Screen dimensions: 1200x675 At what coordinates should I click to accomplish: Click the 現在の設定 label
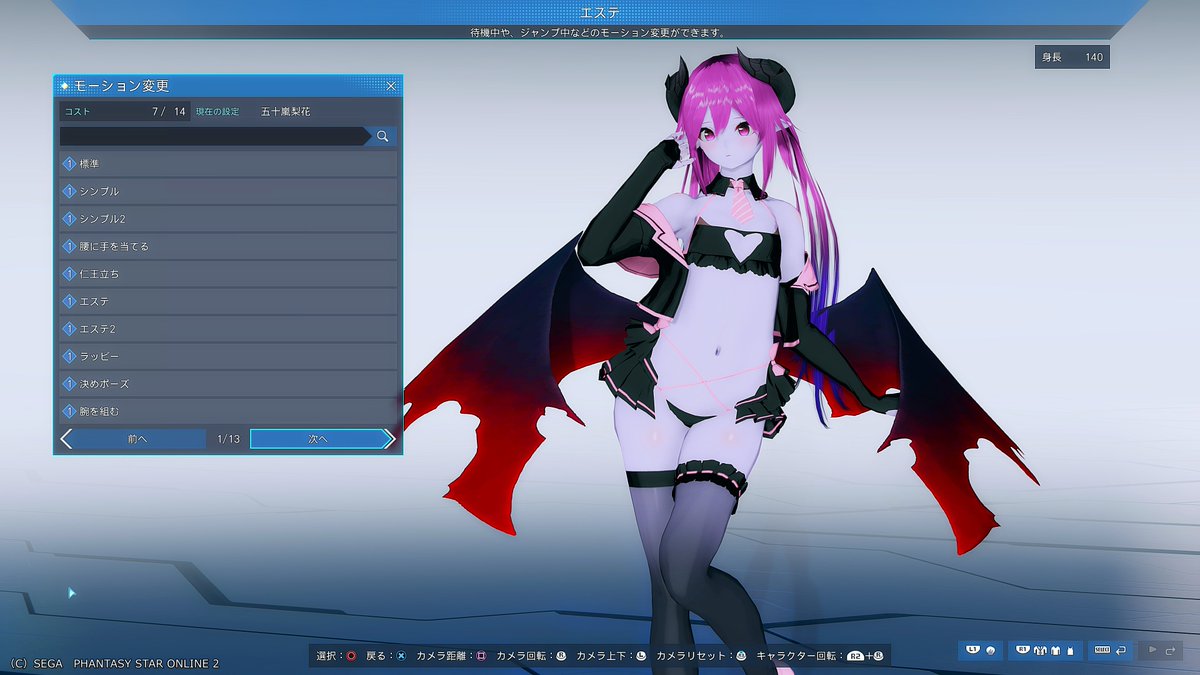[x=217, y=112]
